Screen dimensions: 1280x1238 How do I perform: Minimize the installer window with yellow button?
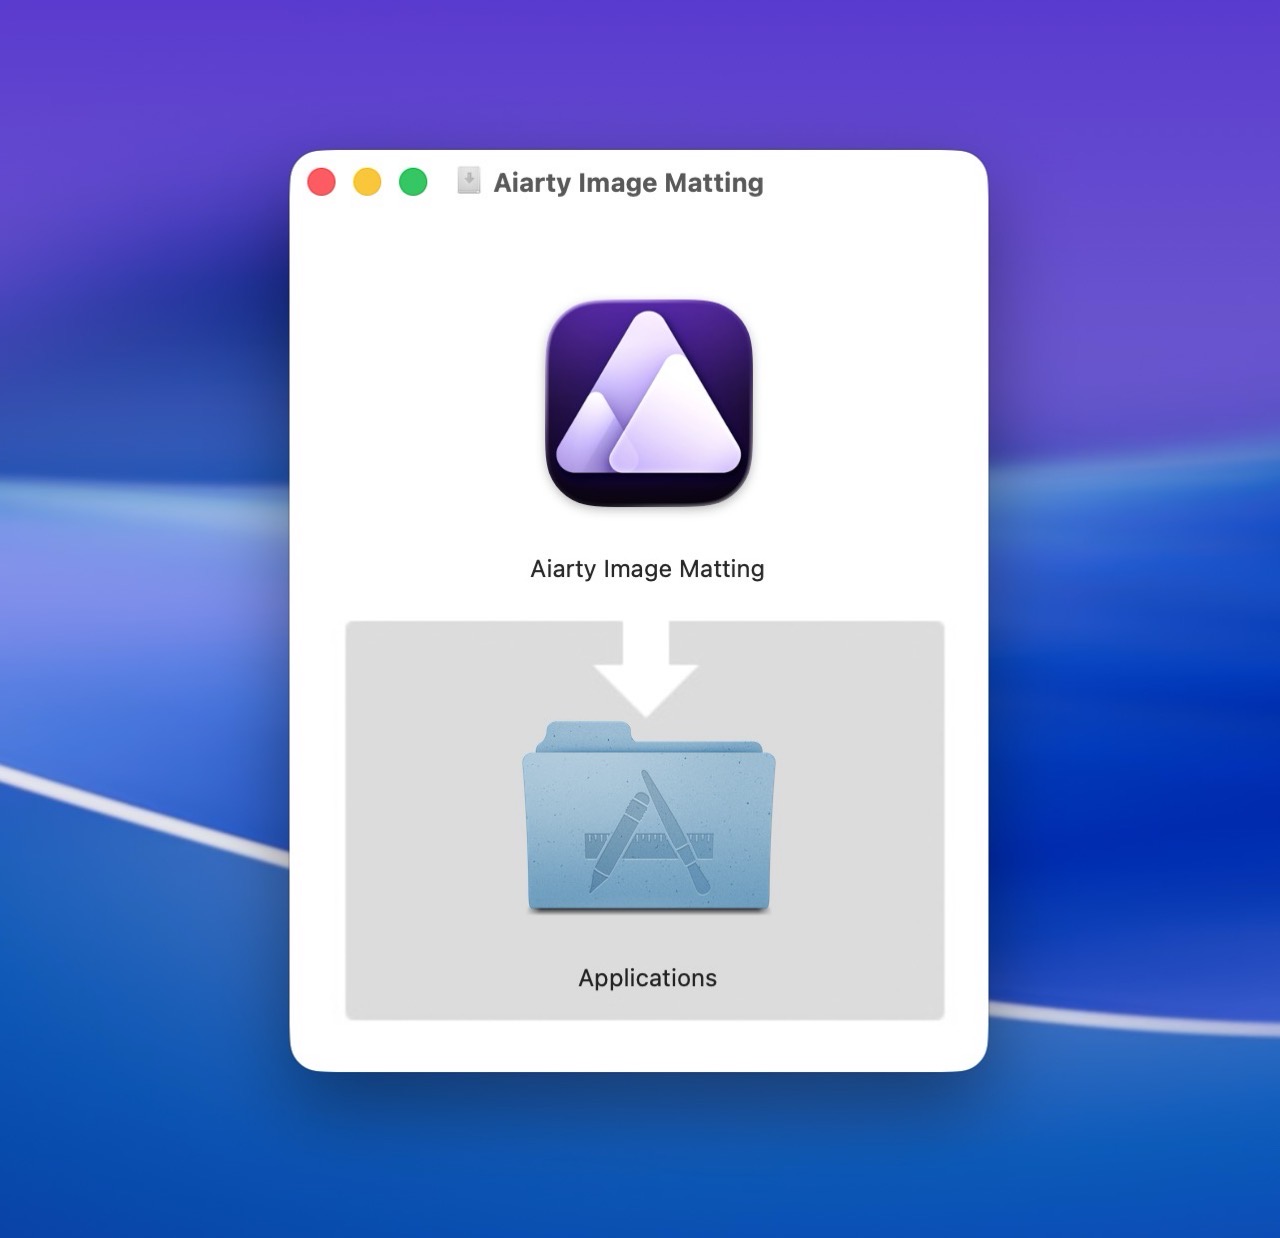click(367, 182)
